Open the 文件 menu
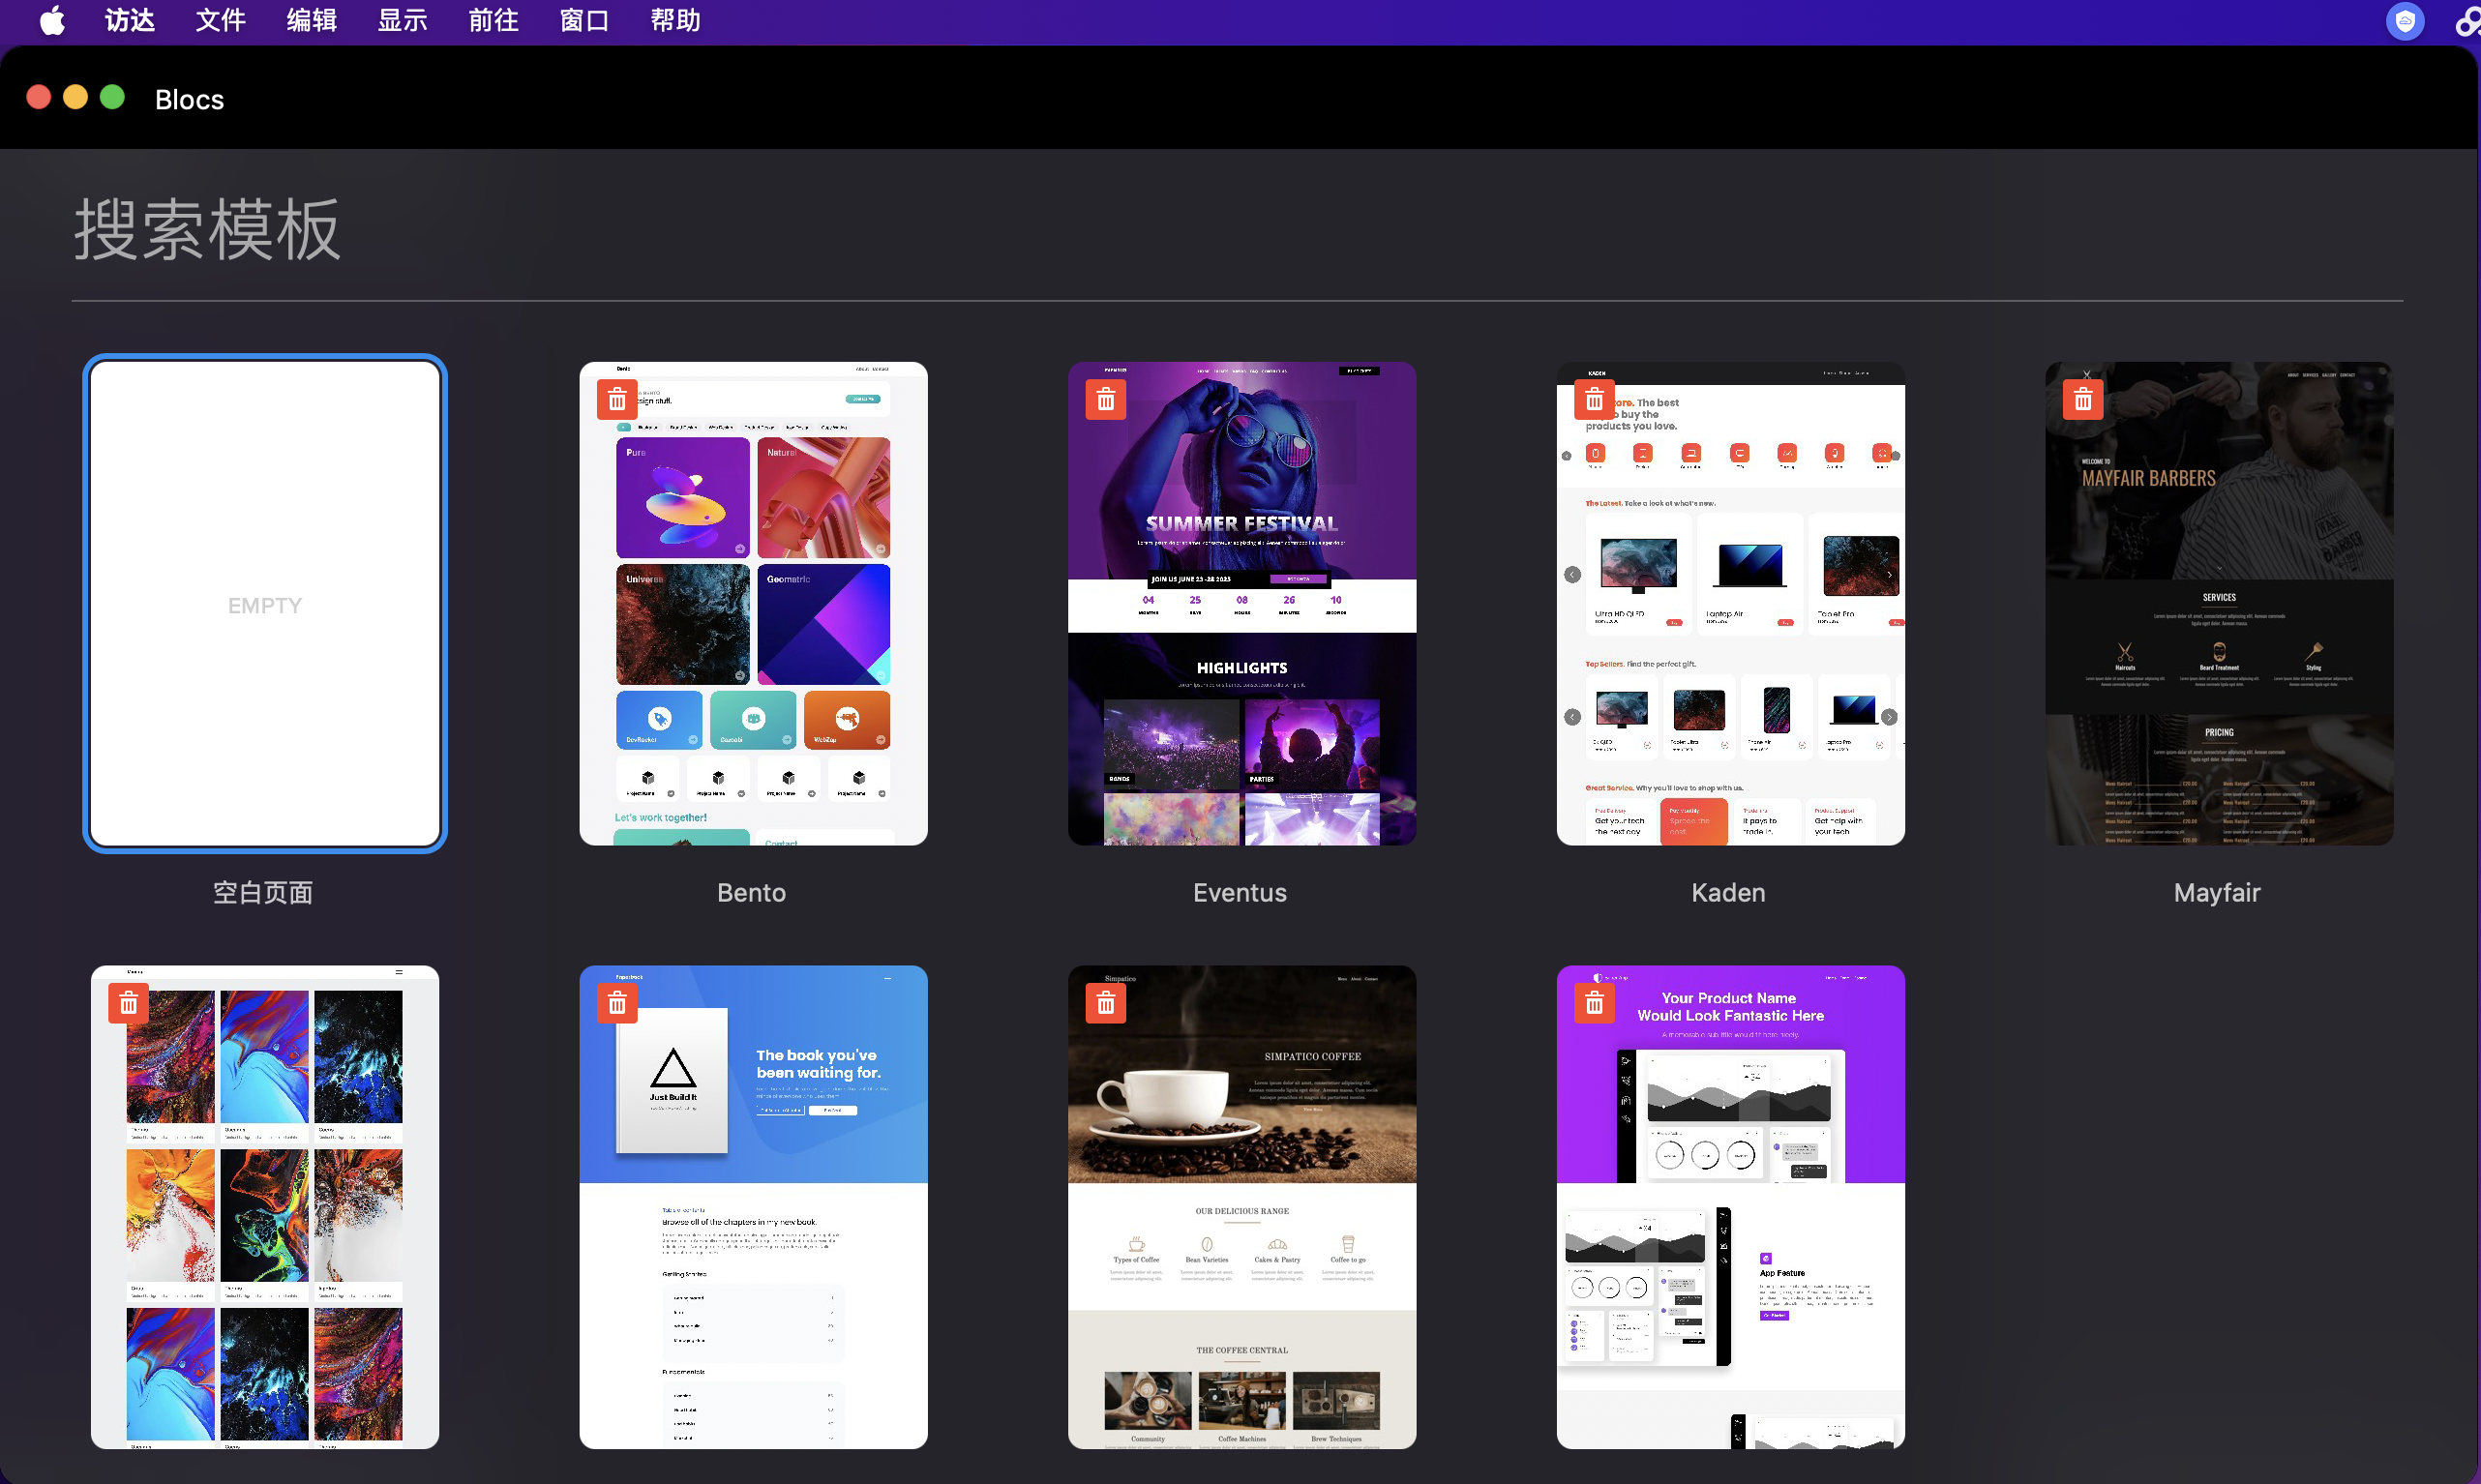Screen dimensions: 2481x1484 click(220, 21)
